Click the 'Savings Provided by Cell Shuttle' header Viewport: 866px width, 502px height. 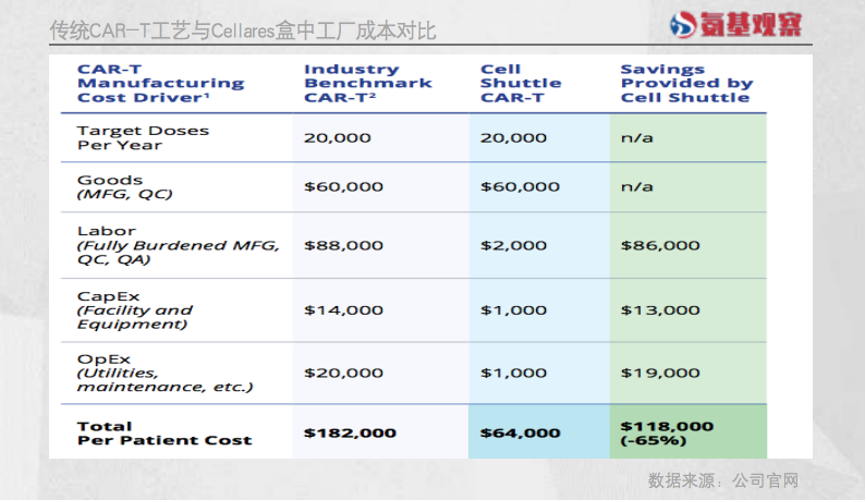pos(687,83)
